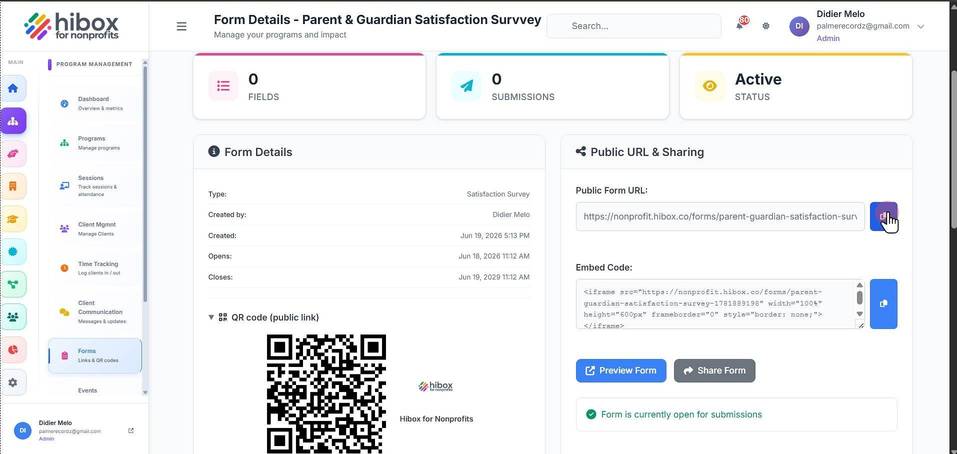Open Events menu item
The width and height of the screenshot is (957, 454).
click(87, 391)
